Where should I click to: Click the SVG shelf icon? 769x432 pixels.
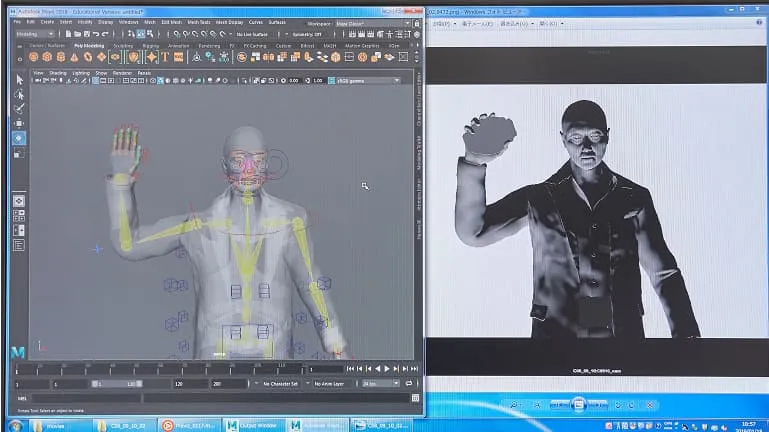click(179, 57)
